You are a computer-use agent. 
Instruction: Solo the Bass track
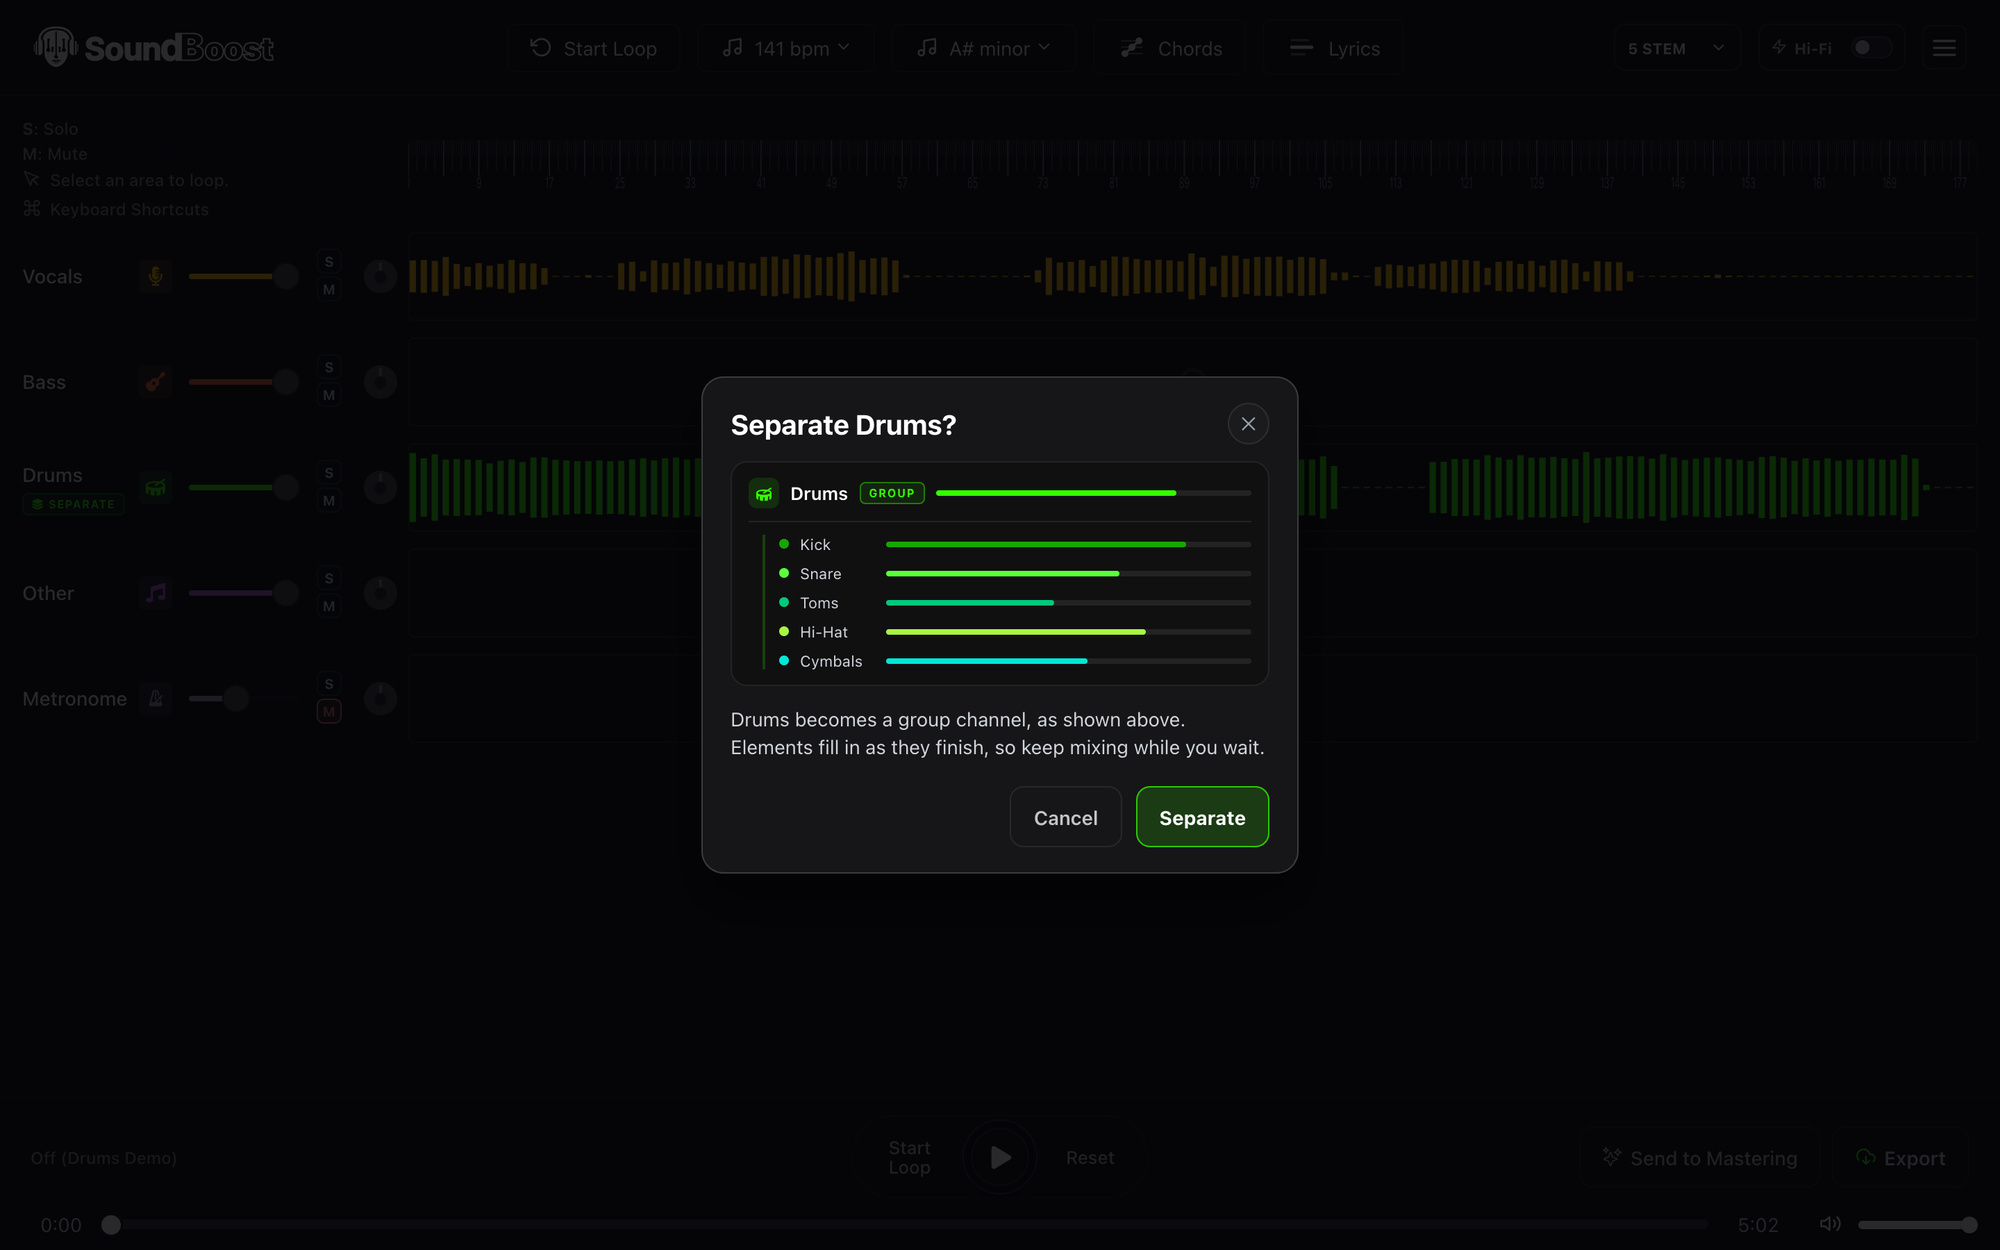tap(329, 368)
